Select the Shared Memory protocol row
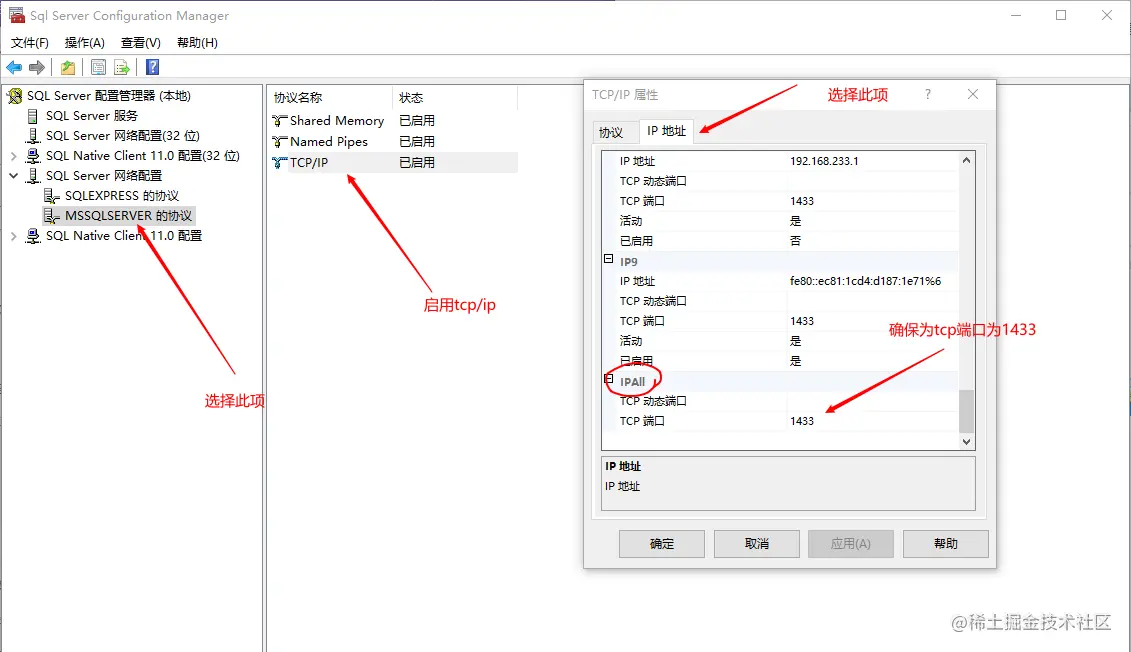The width and height of the screenshot is (1131, 652). click(394, 120)
